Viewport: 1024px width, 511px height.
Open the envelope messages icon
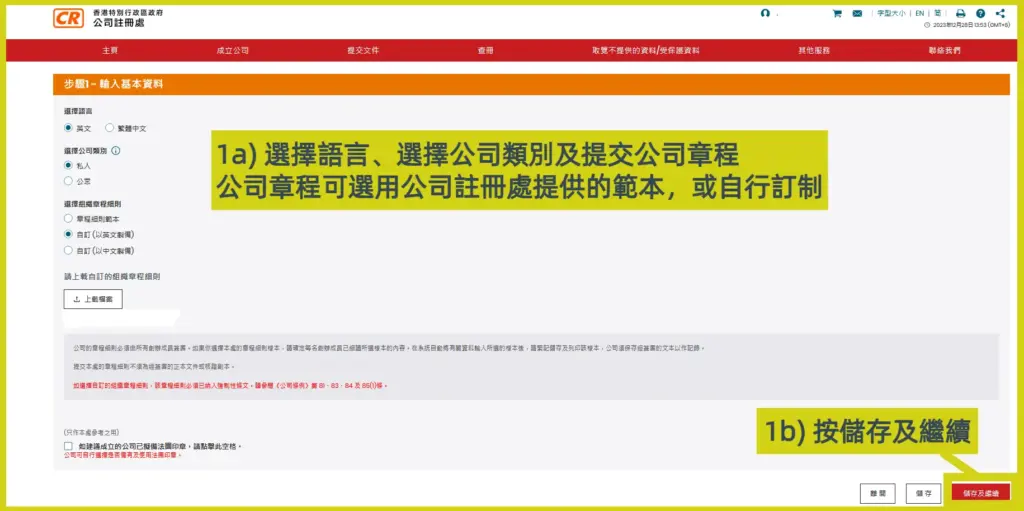[x=857, y=14]
